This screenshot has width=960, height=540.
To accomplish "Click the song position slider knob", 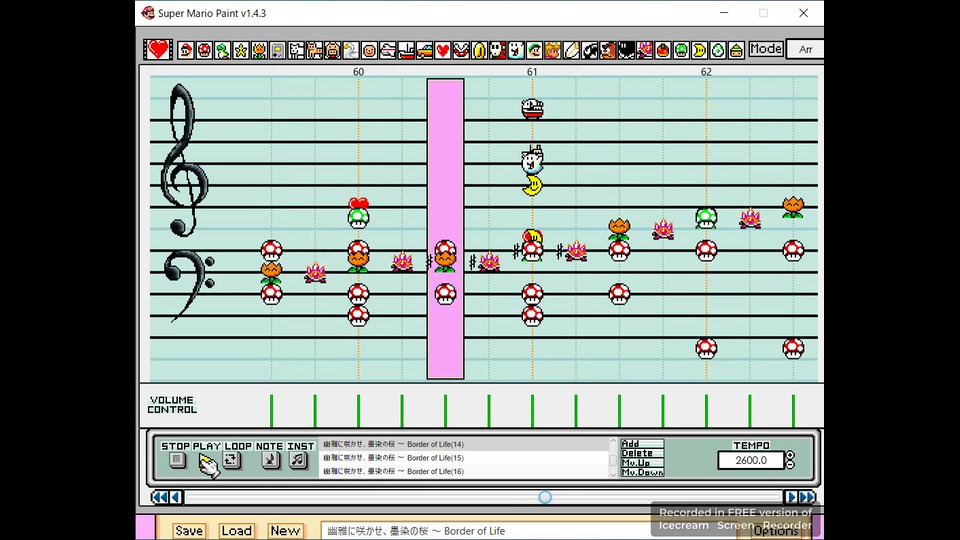I will tap(545, 497).
